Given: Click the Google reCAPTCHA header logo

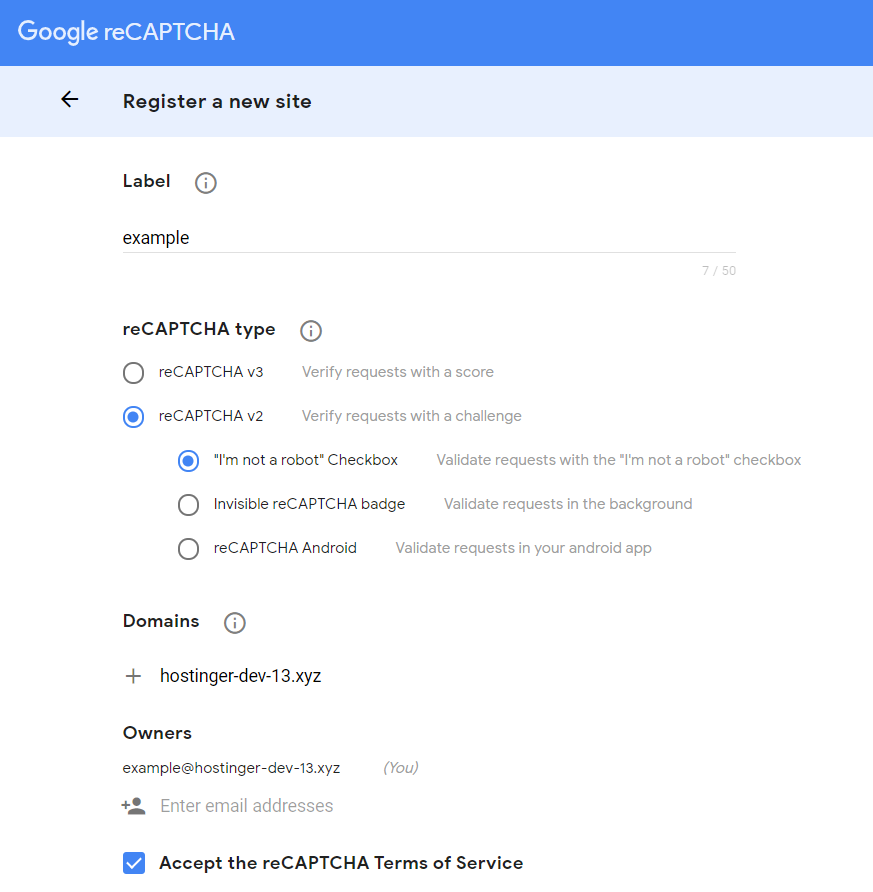Looking at the screenshot, I should tap(125, 31).
